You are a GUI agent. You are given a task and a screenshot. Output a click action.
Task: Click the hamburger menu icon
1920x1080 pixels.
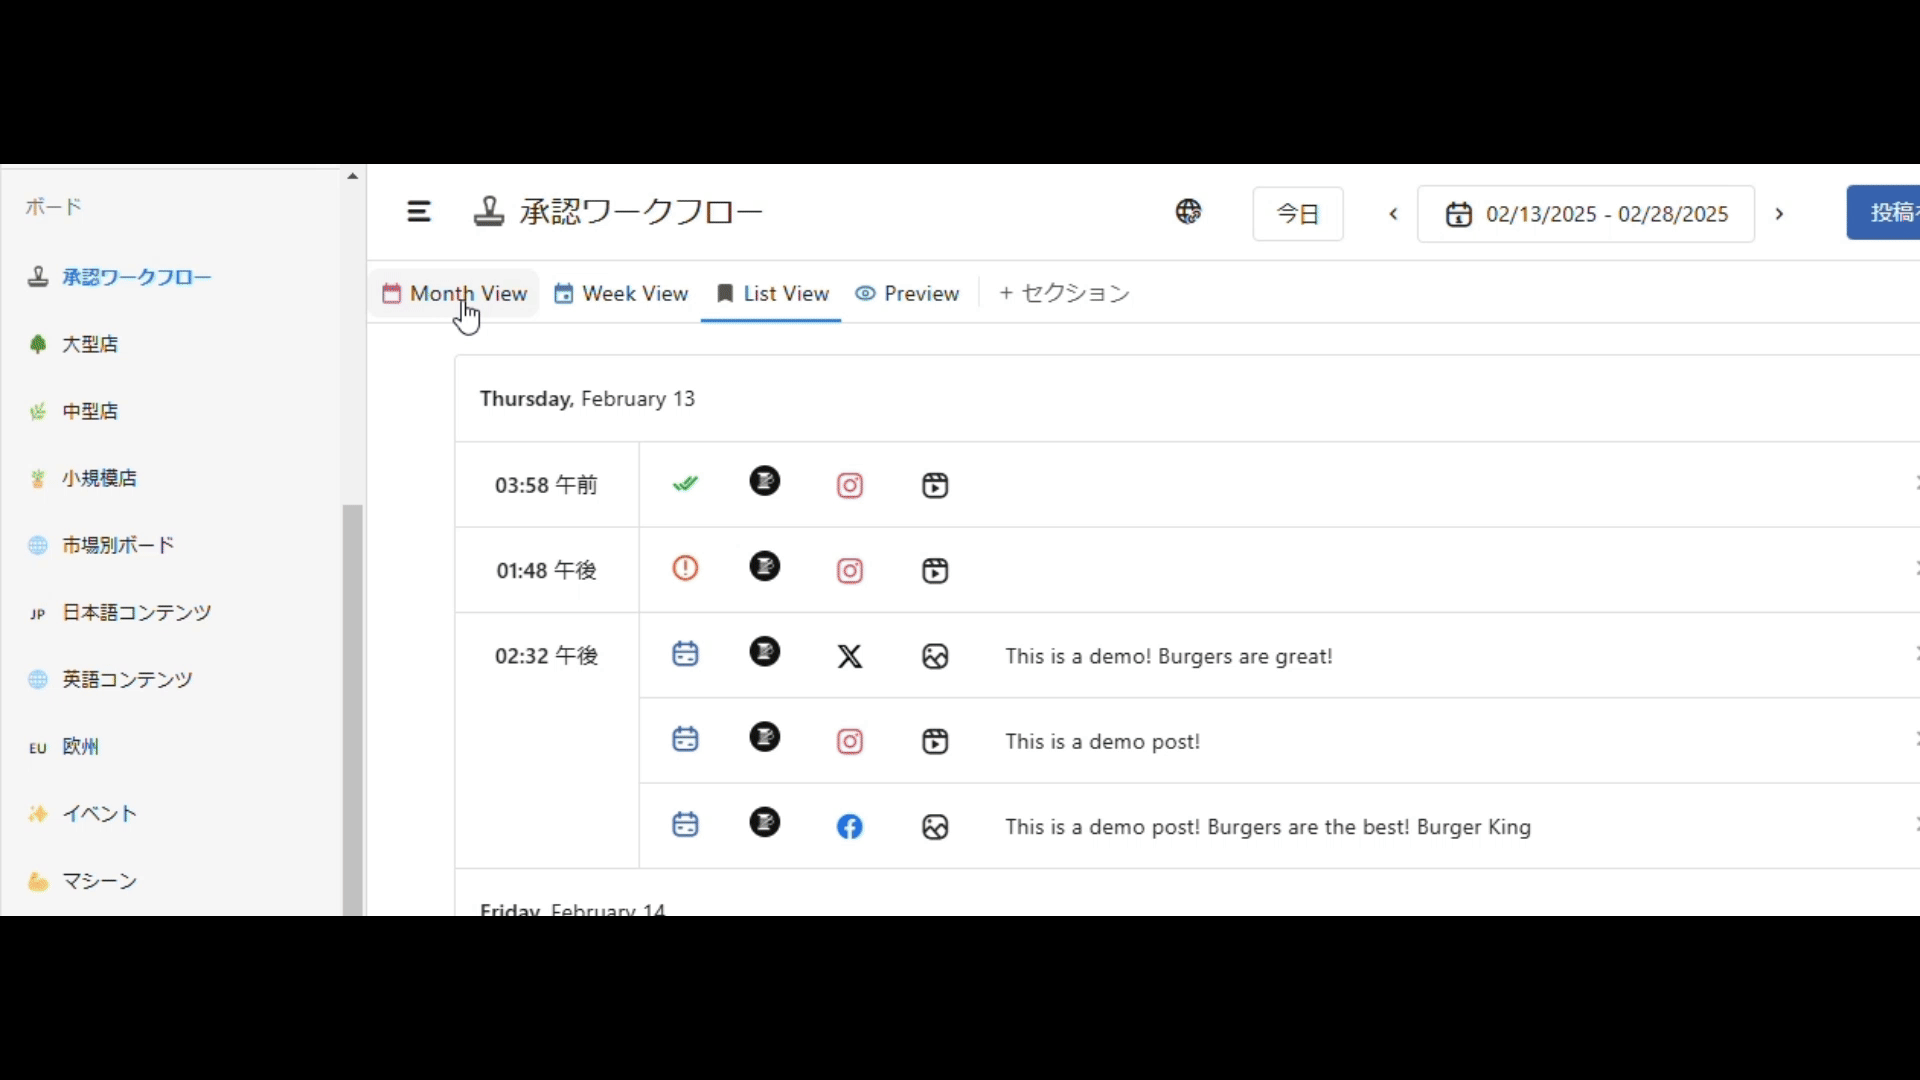(419, 212)
